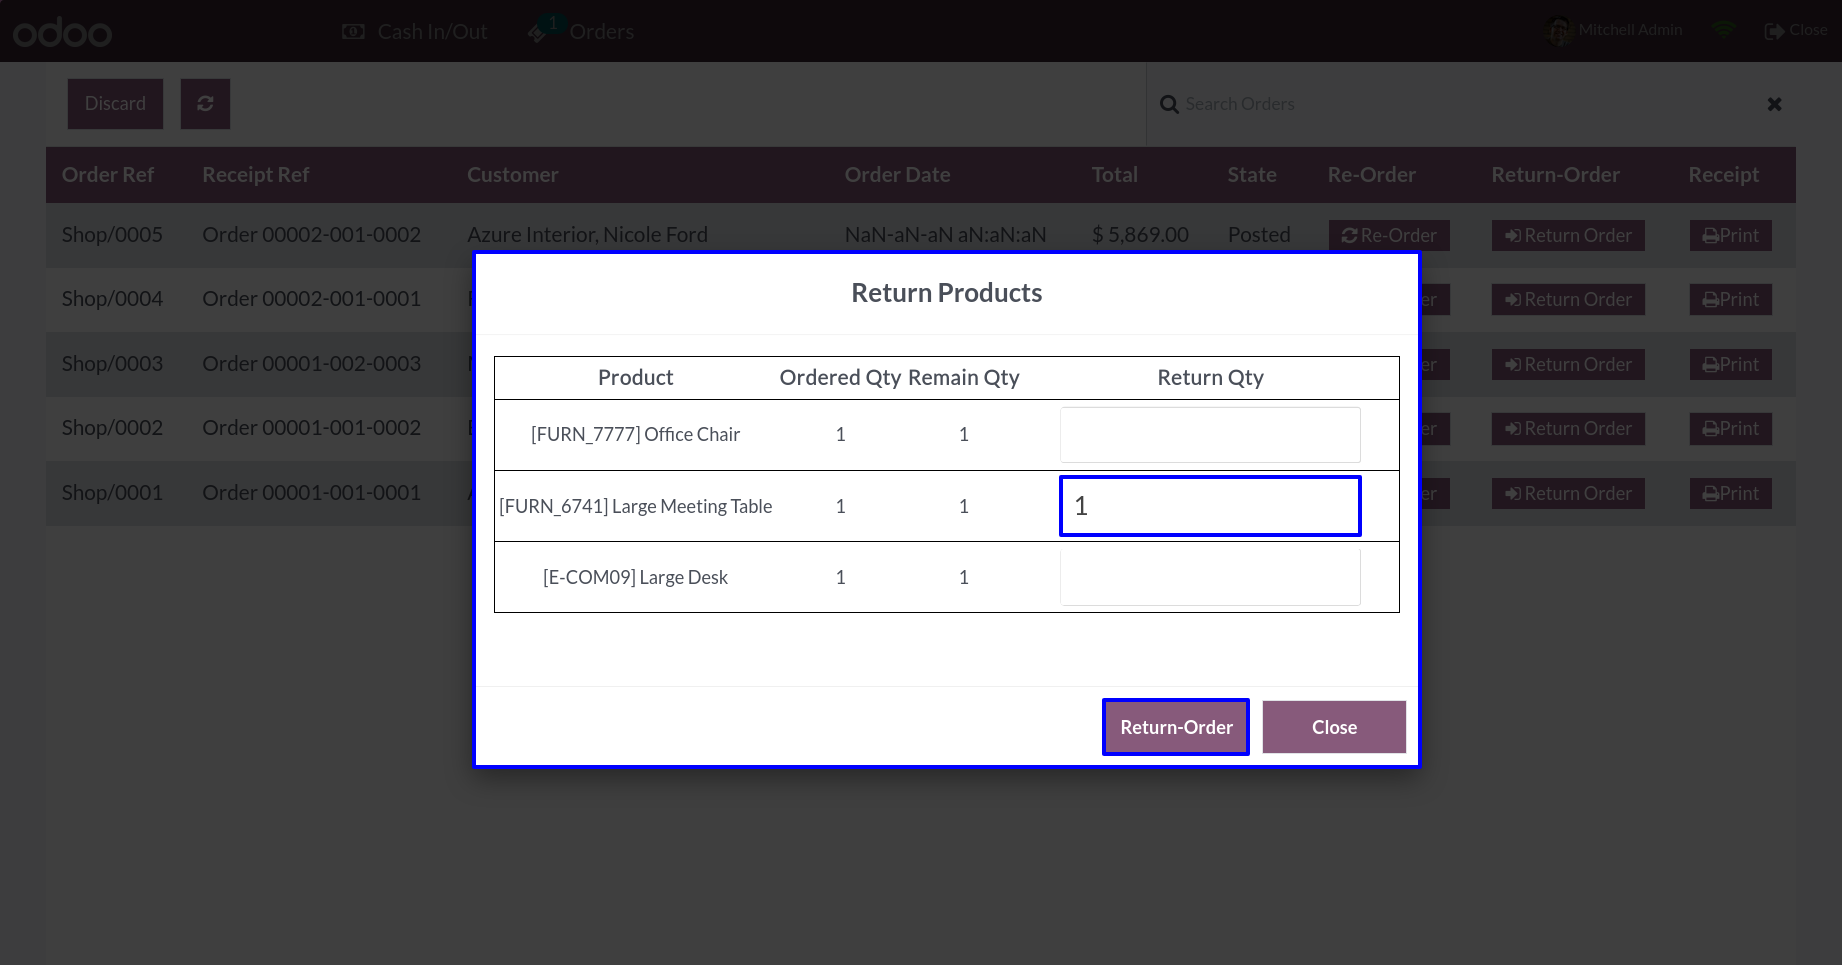Click Return Qty field for Large Desk
Viewport: 1842px width, 965px height.
(x=1210, y=577)
